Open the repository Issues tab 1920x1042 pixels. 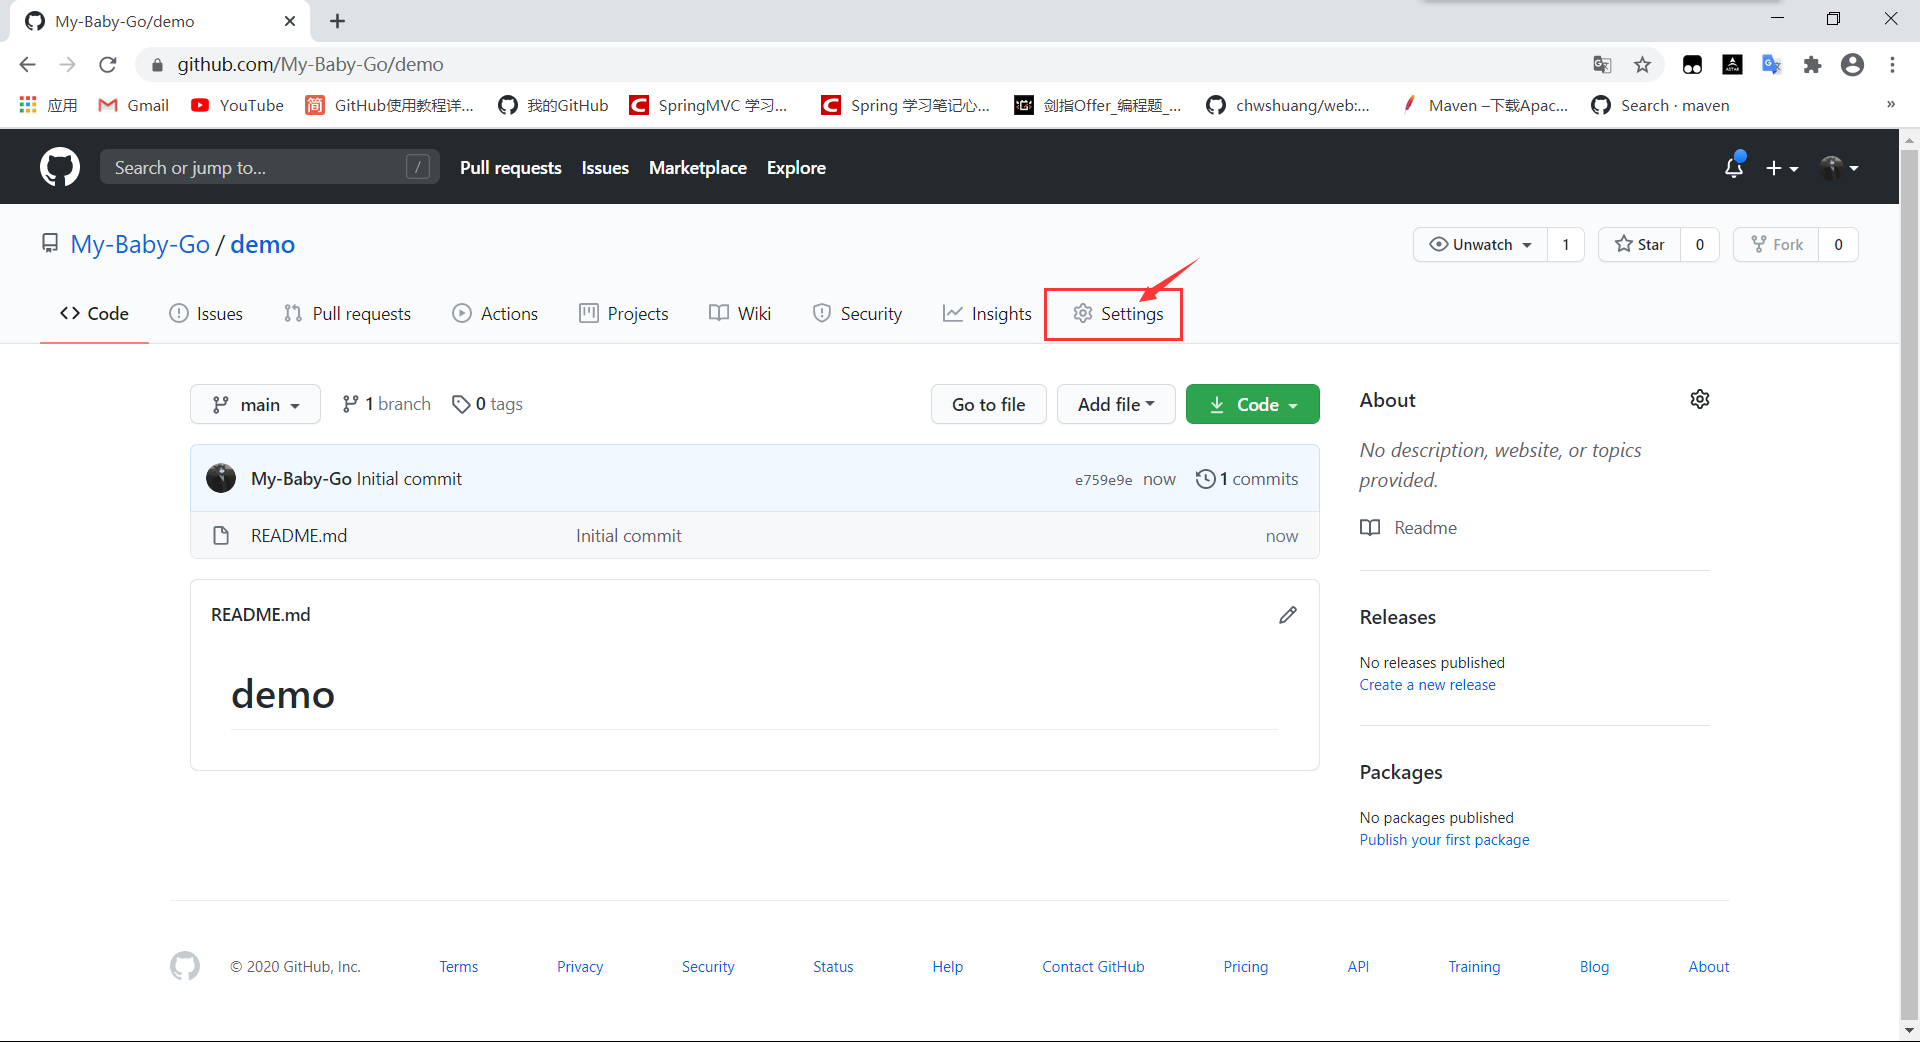click(x=206, y=314)
